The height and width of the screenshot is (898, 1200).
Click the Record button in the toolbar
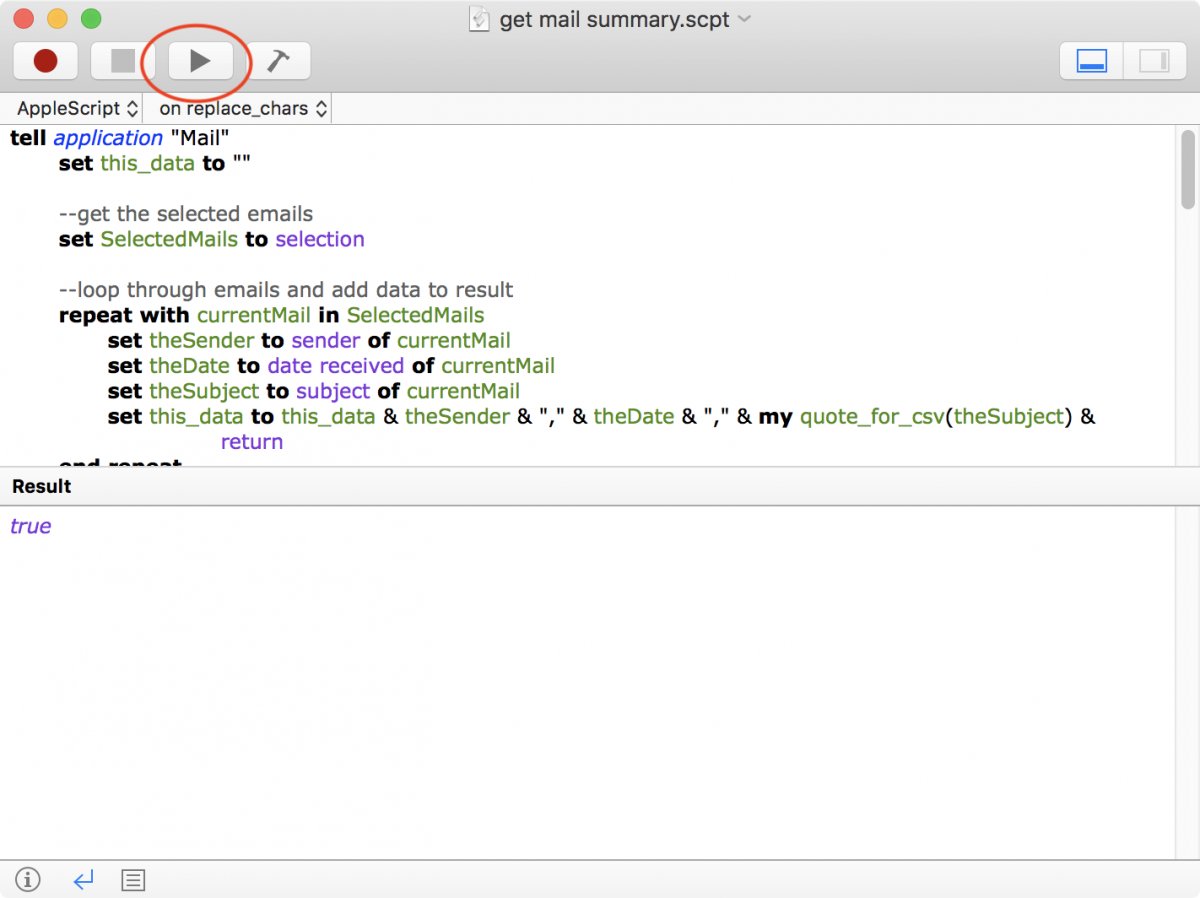(45, 62)
